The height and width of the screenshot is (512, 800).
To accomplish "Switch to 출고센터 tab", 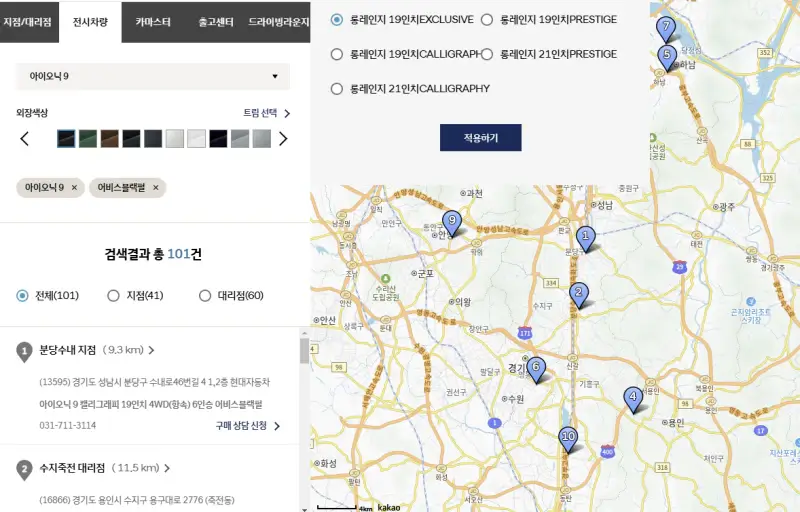I will tap(216, 22).
